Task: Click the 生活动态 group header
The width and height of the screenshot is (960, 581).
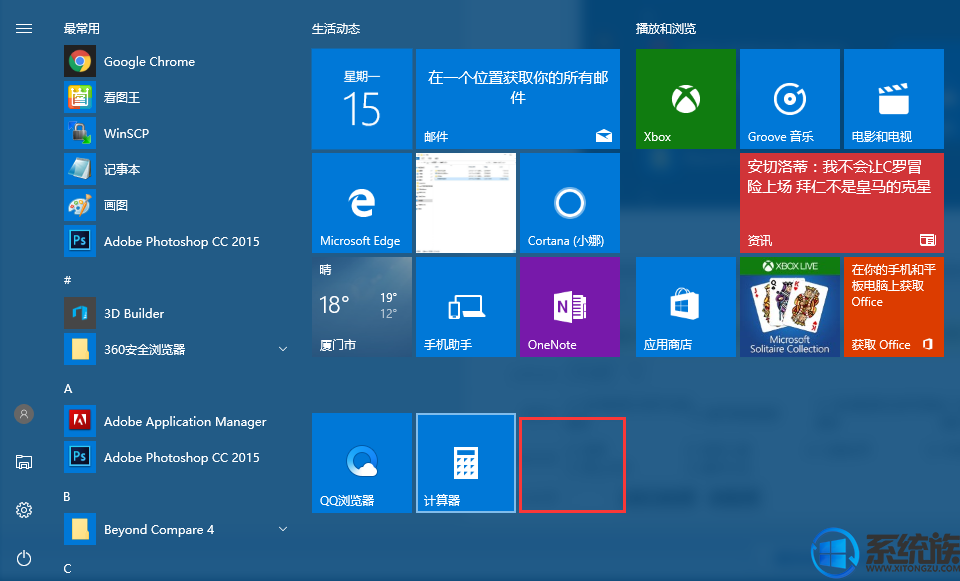Action: click(x=336, y=29)
